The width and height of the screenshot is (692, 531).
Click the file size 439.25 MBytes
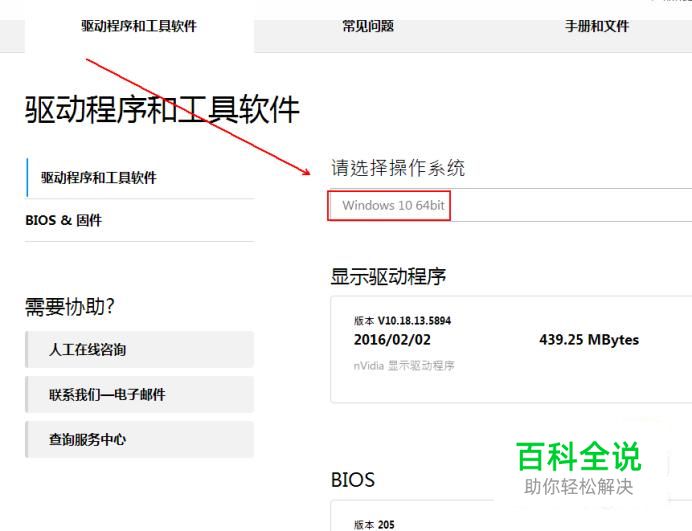(589, 339)
